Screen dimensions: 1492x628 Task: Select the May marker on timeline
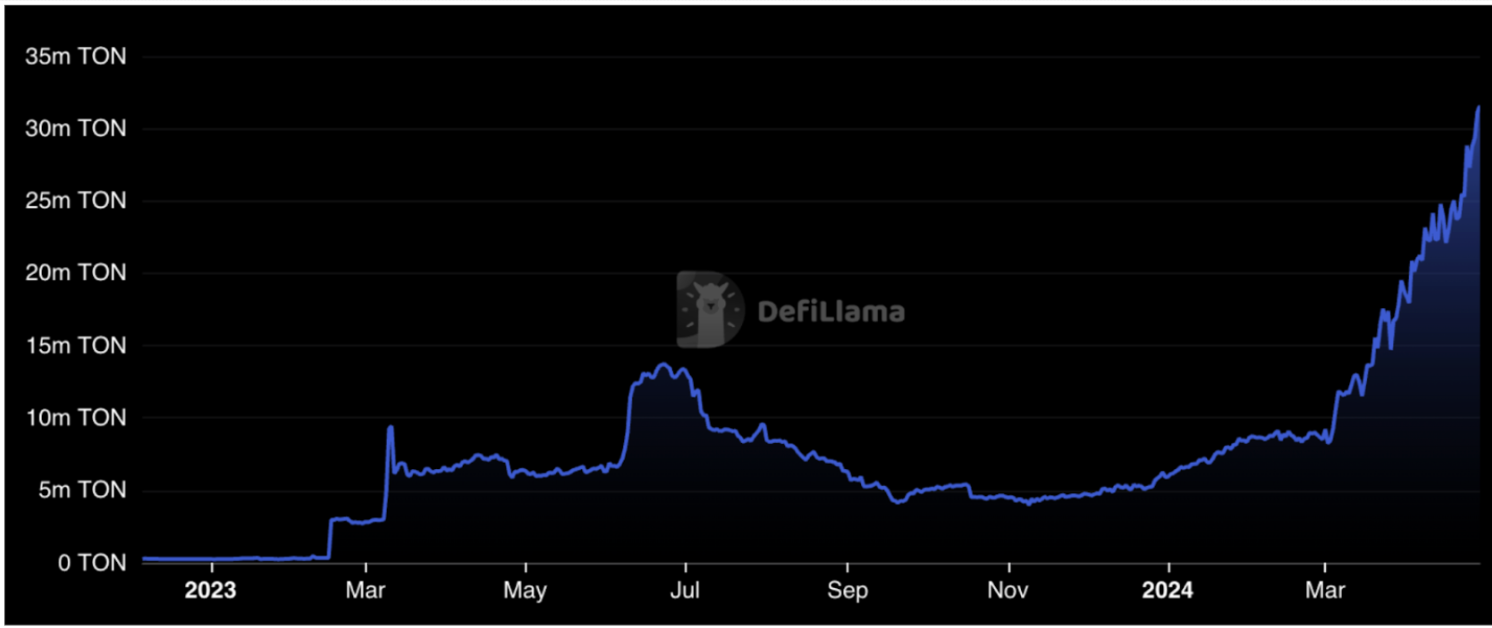(x=525, y=590)
